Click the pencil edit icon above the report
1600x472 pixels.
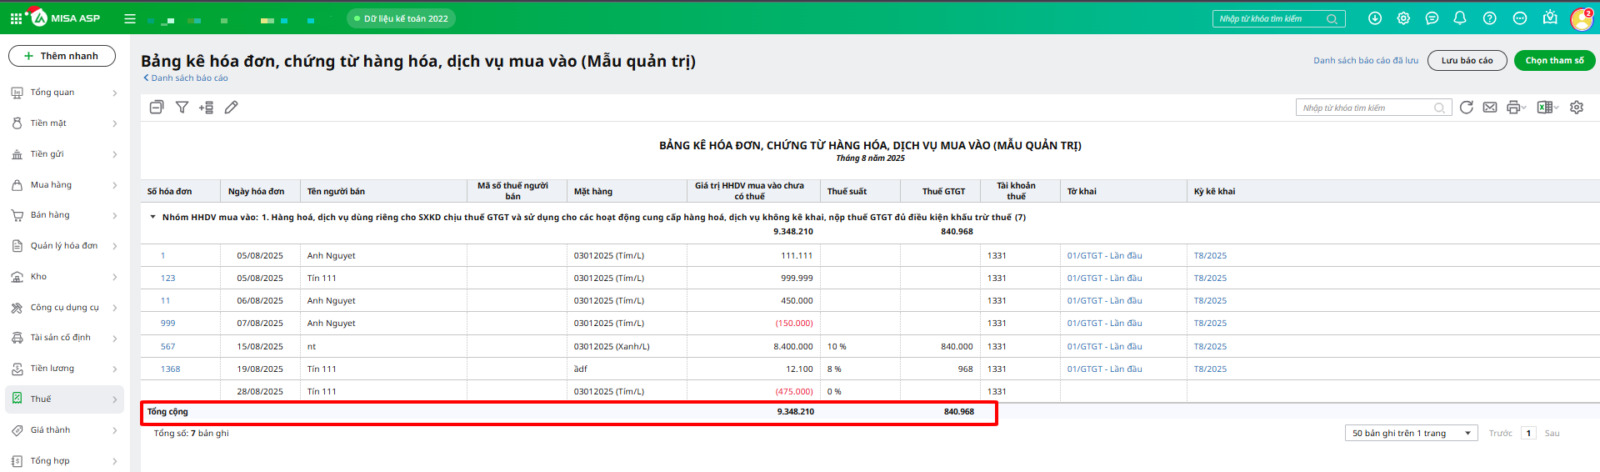[x=231, y=107]
